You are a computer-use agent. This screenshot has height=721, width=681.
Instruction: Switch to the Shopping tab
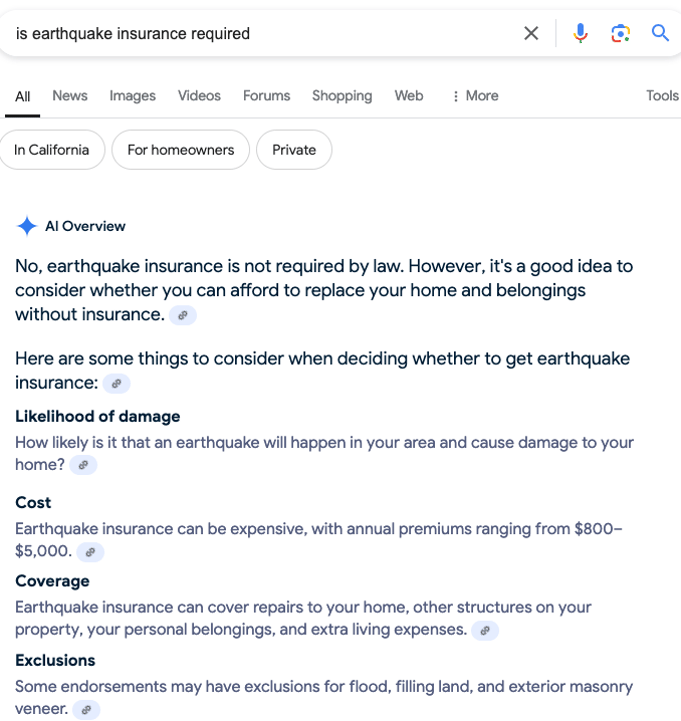click(342, 96)
